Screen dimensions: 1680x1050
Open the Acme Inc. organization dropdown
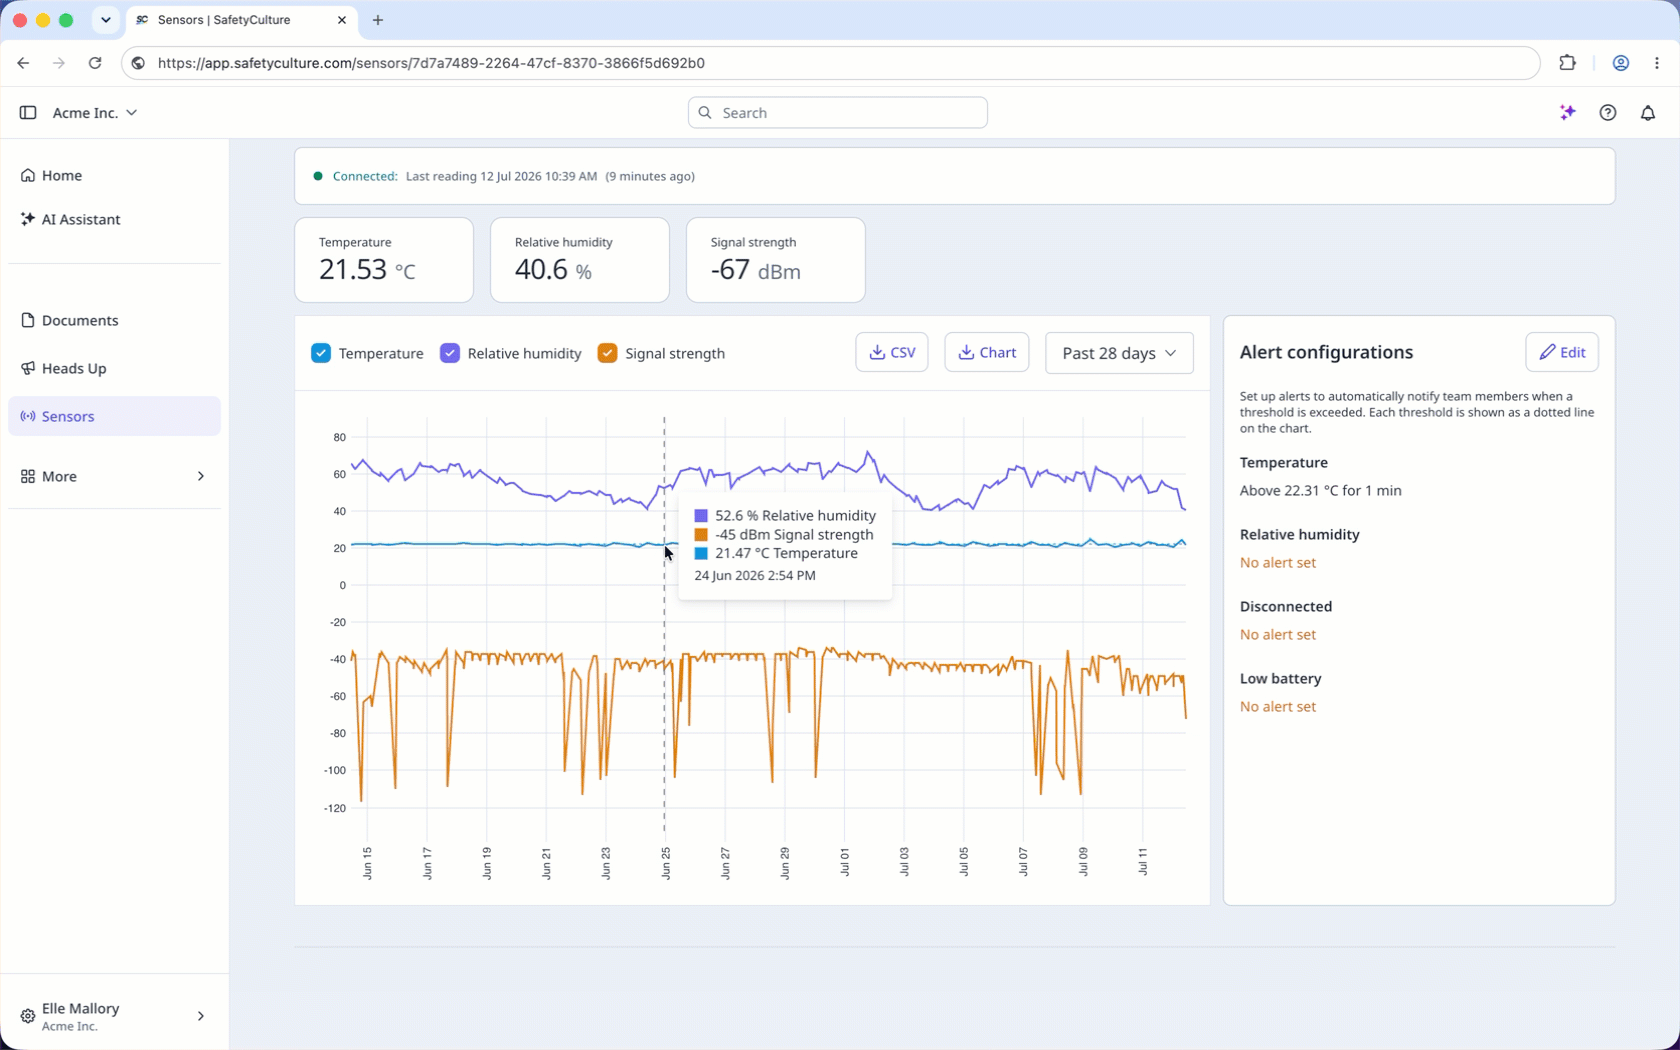pos(95,113)
